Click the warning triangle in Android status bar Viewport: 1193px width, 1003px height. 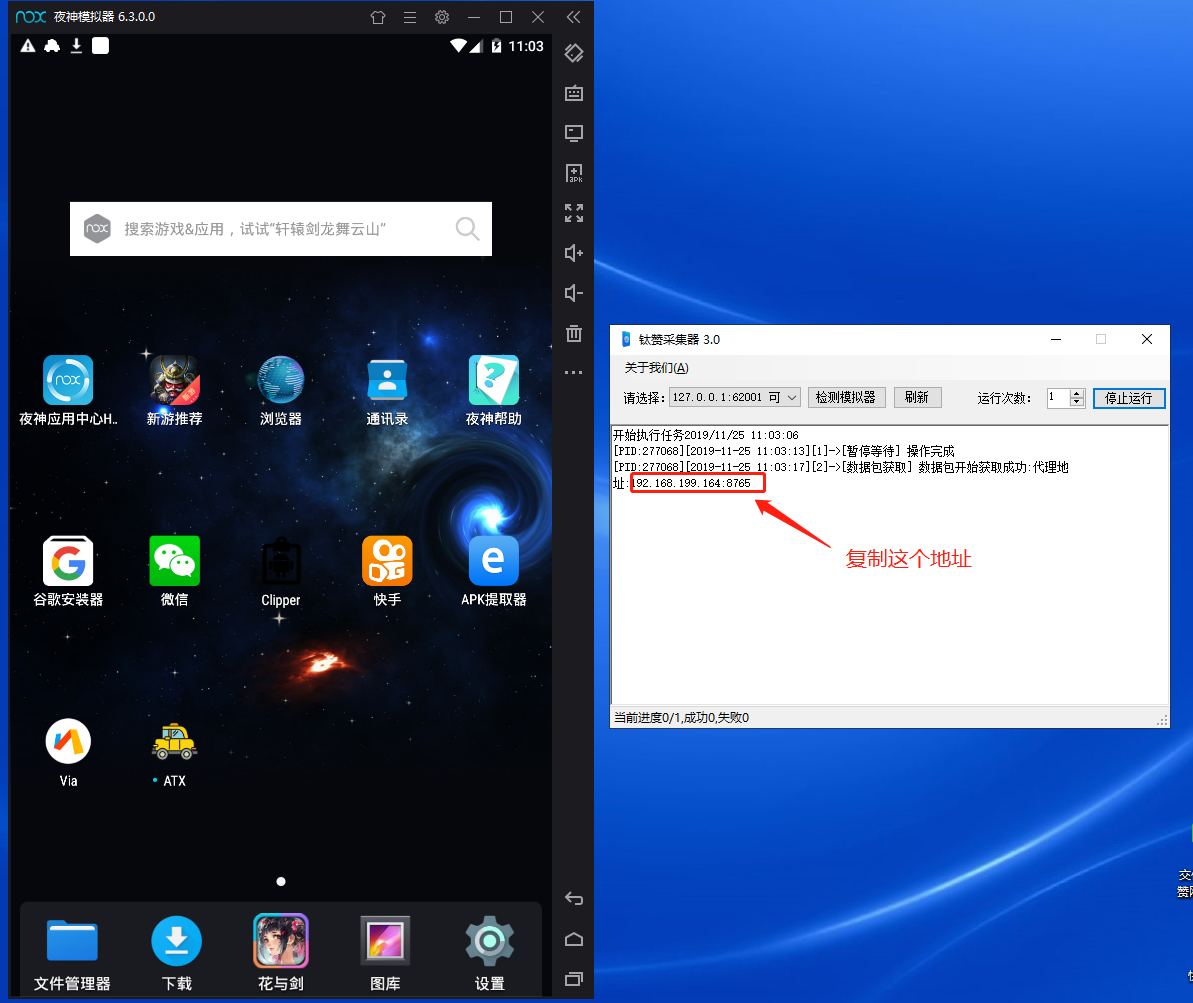coord(28,46)
